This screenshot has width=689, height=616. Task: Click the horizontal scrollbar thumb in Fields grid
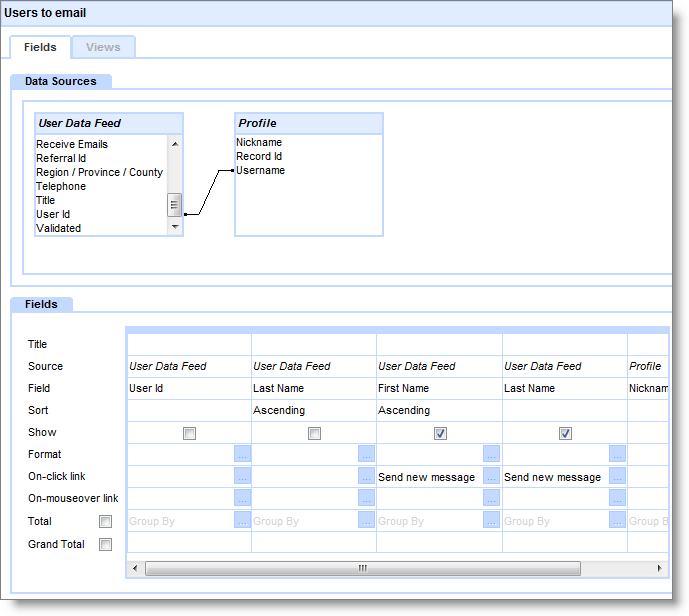(x=362, y=568)
